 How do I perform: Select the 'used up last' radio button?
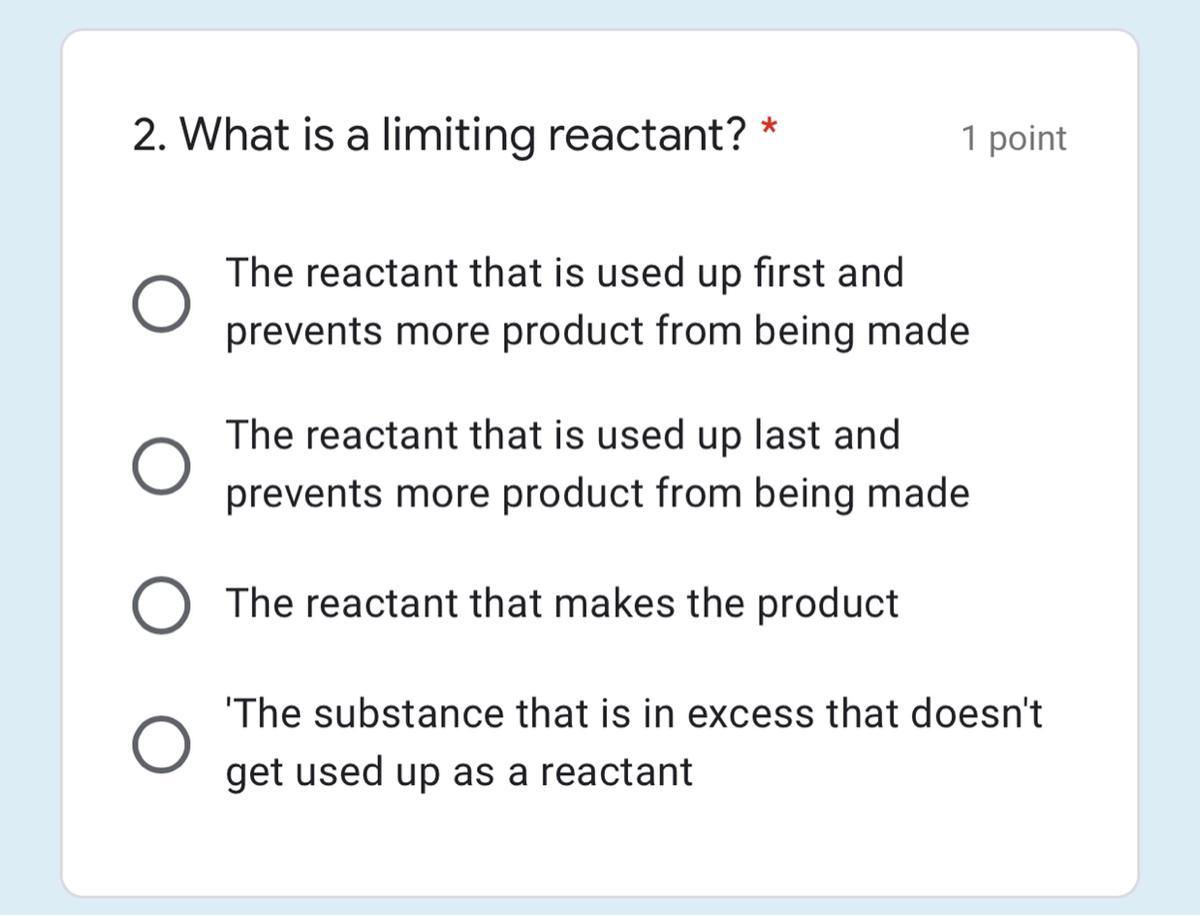point(160,466)
